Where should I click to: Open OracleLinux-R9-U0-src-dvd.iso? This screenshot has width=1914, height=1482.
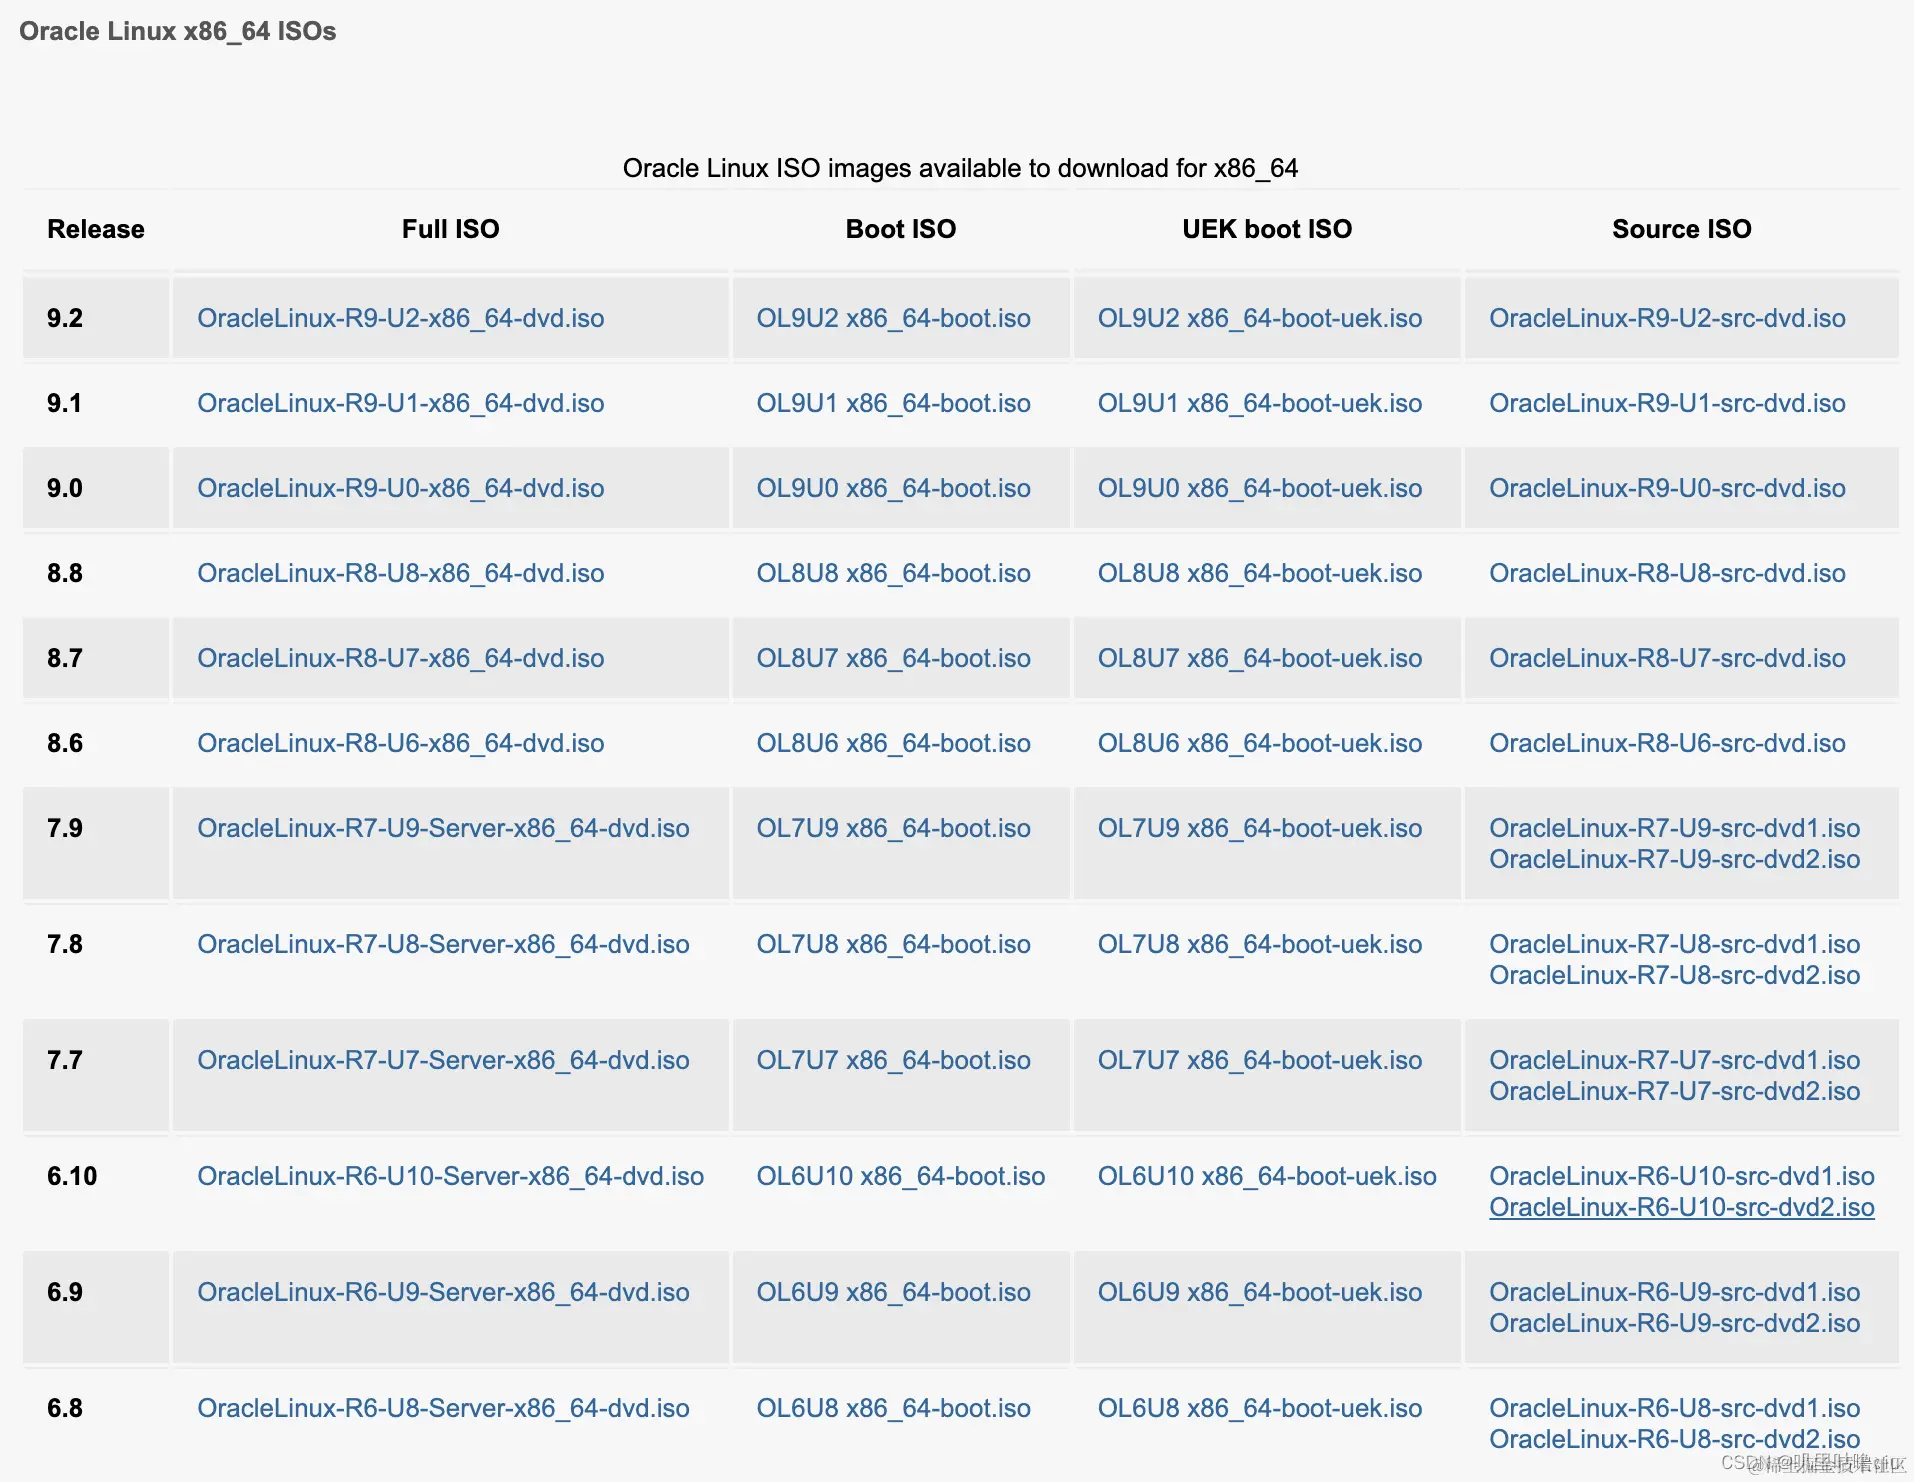(1667, 488)
